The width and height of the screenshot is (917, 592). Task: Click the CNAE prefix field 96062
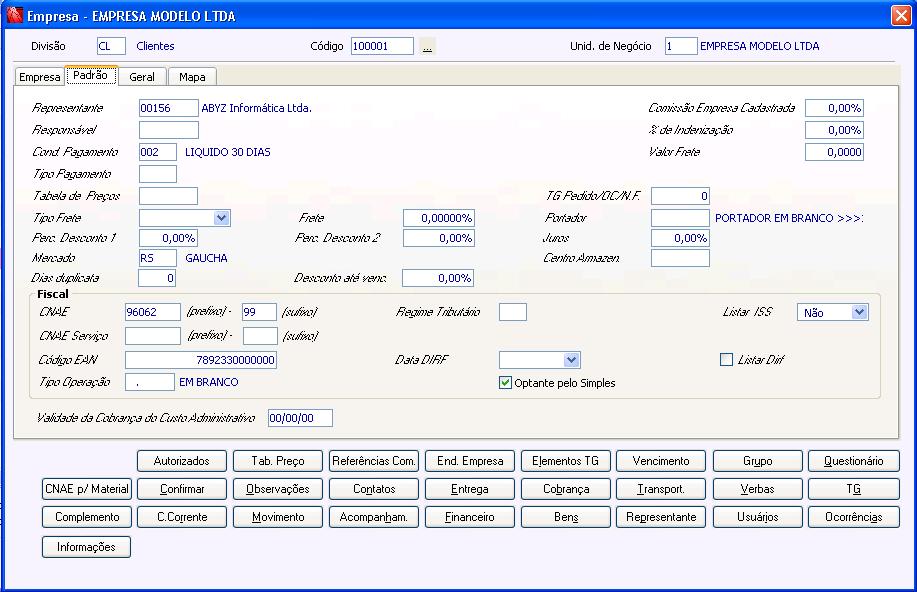click(153, 312)
